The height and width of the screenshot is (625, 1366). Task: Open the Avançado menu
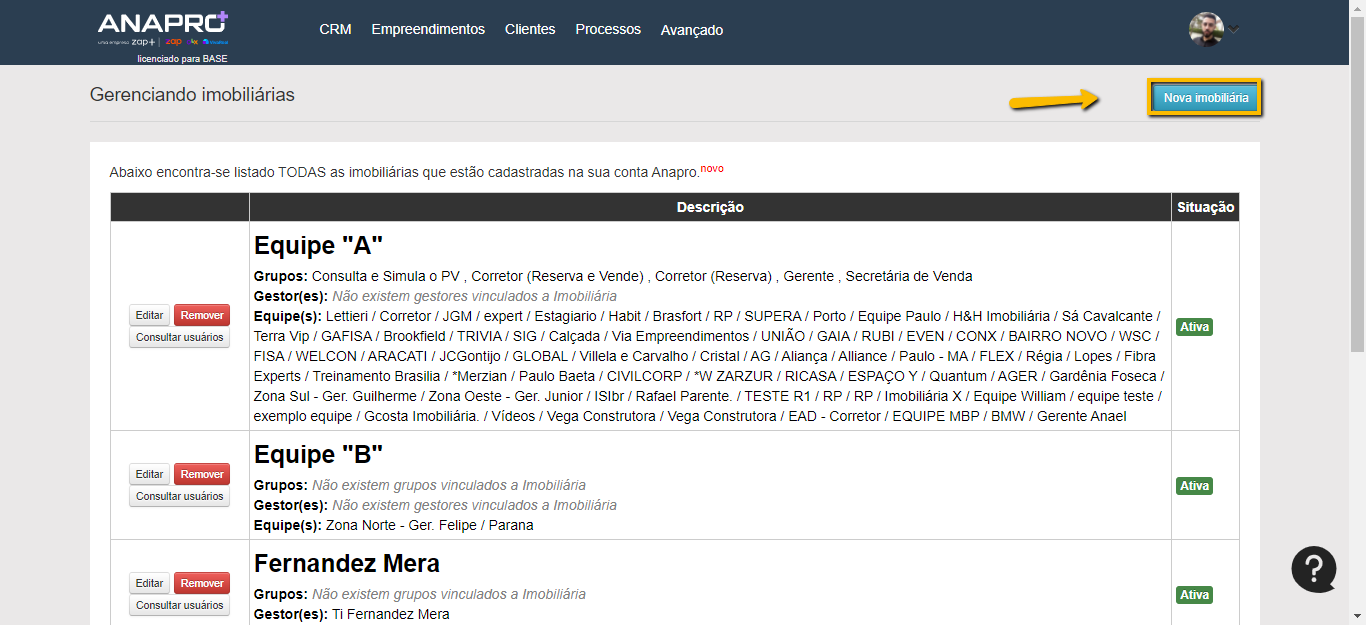click(692, 30)
